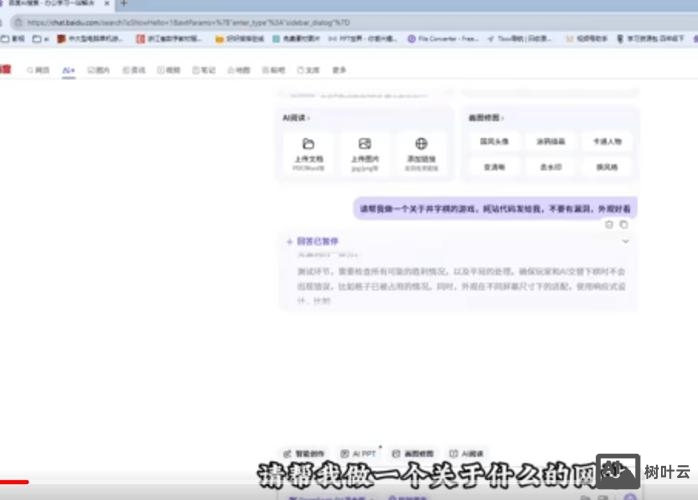
Task: Click the answer paragraph text in the reply
Action: pos(461,285)
